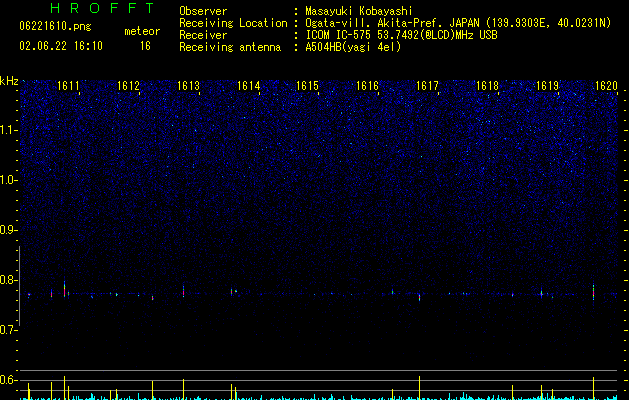Image resolution: width=629 pixels, height=400 pixels.
Task: Click the 0.6 kHz axis label
Action: tap(9, 380)
